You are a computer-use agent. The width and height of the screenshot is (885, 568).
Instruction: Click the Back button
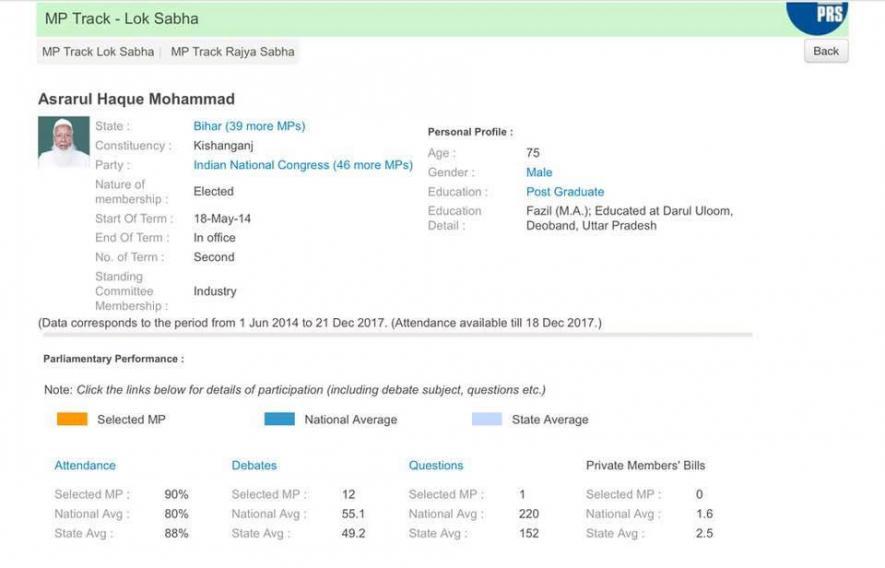[x=825, y=51]
